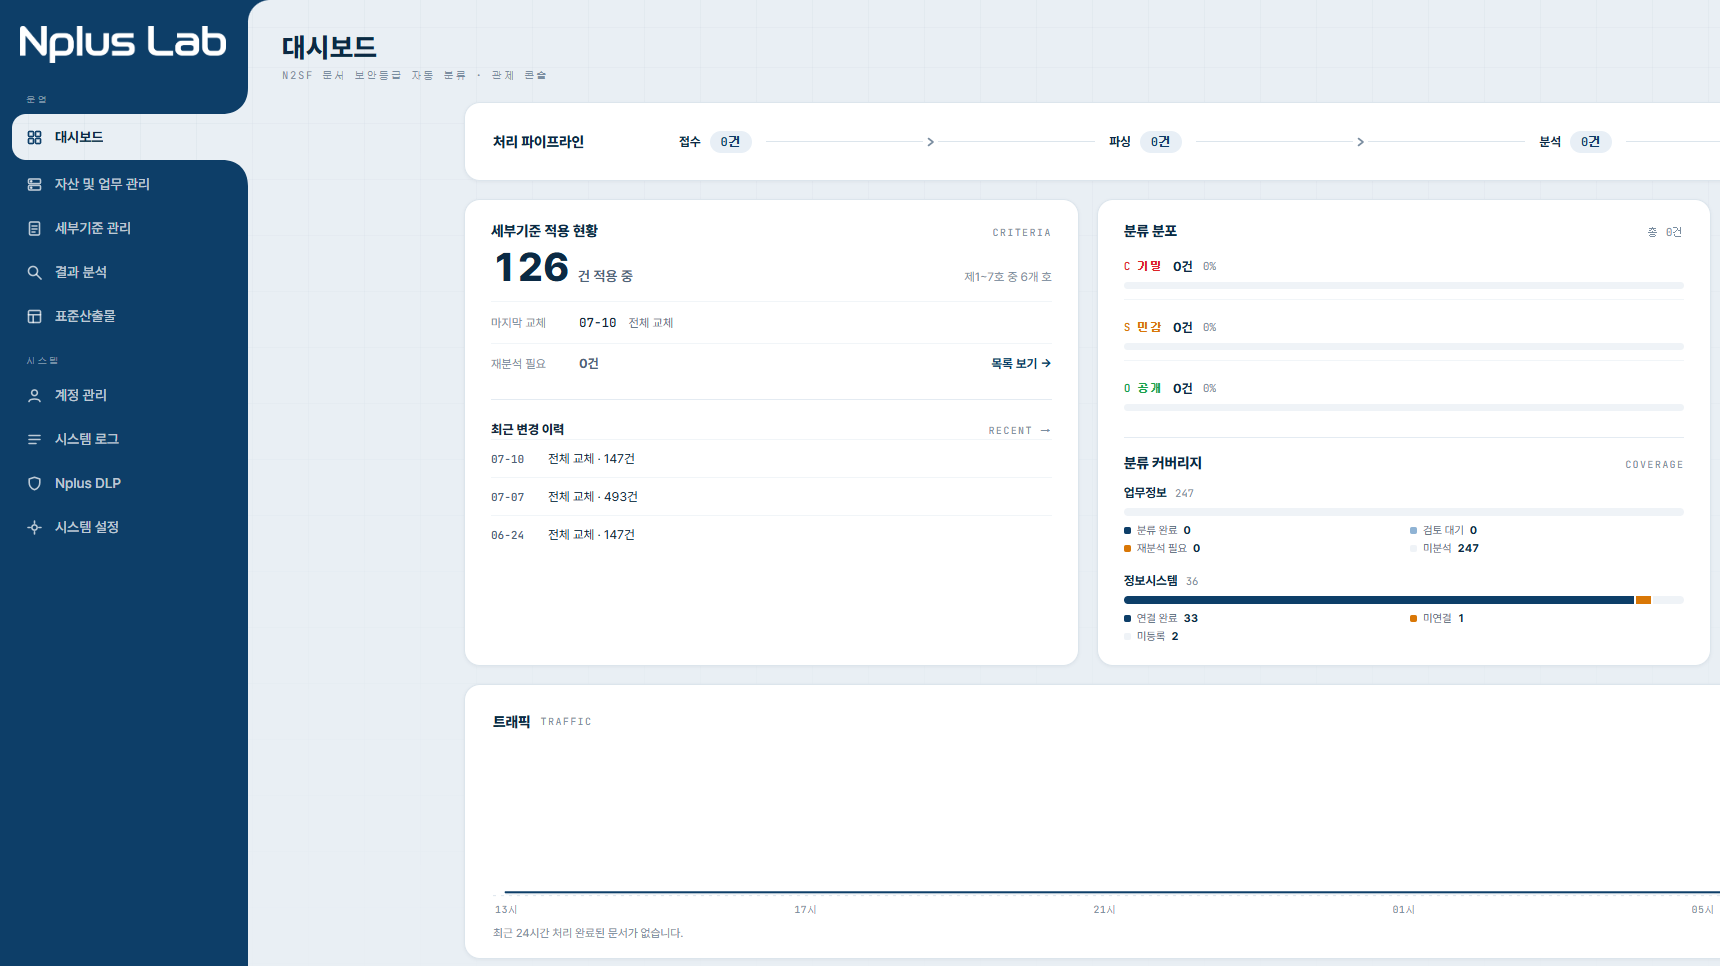
Task: Click the O 공개 classification label
Action: point(1142,388)
